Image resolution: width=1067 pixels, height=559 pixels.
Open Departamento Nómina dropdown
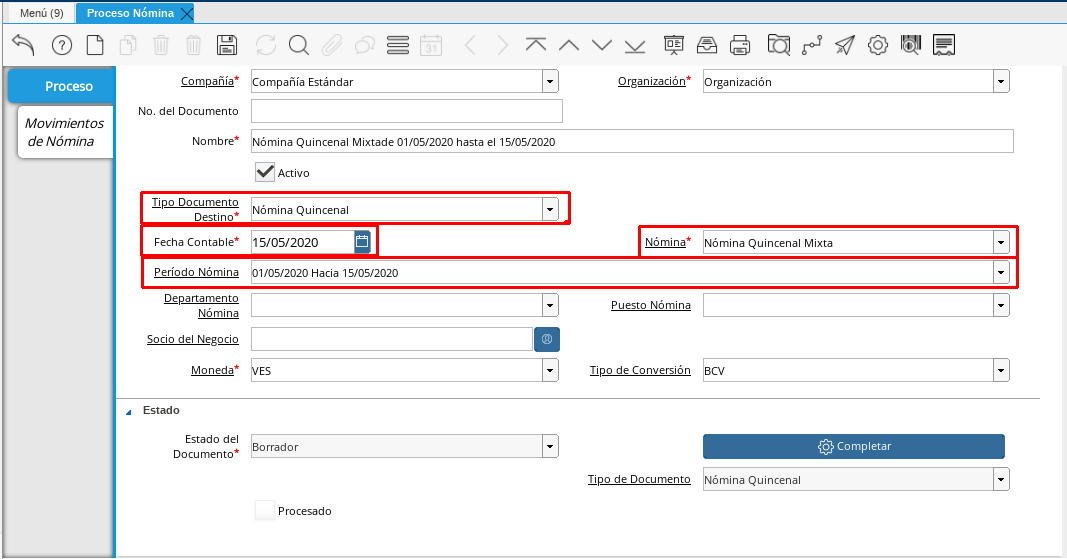551,305
